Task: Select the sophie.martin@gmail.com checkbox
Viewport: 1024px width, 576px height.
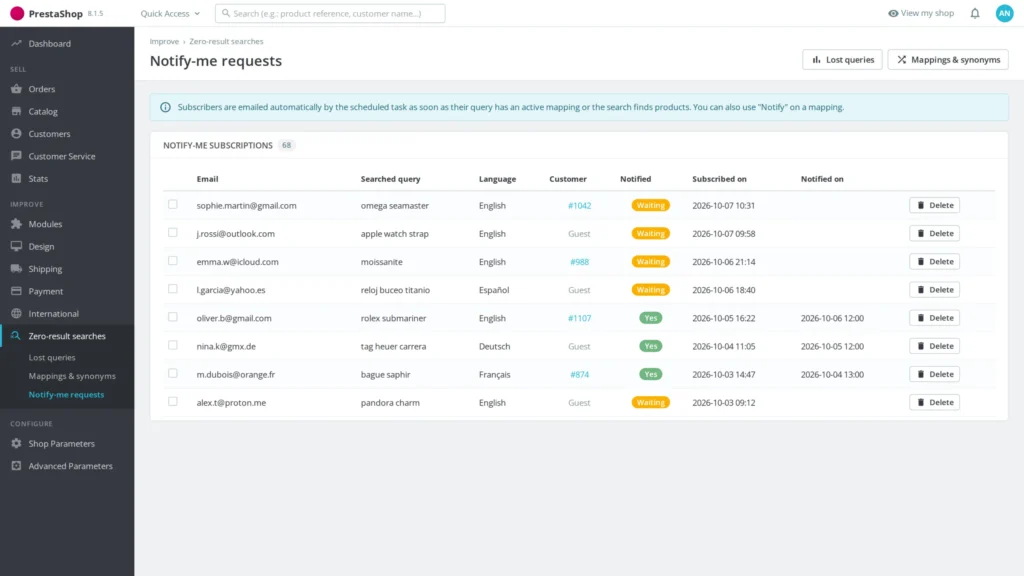Action: [x=172, y=204]
